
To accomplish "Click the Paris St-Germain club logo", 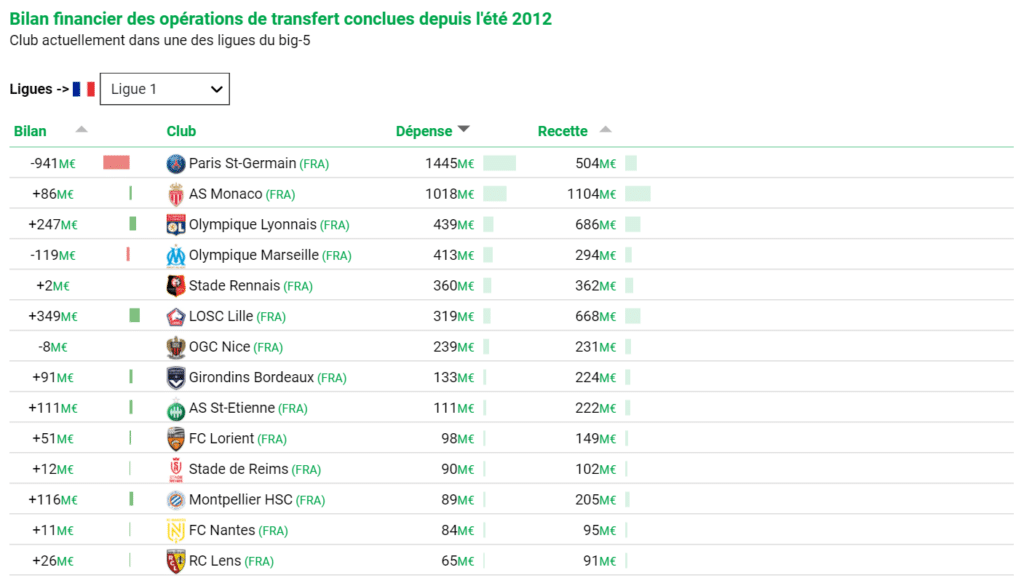I will click(176, 163).
